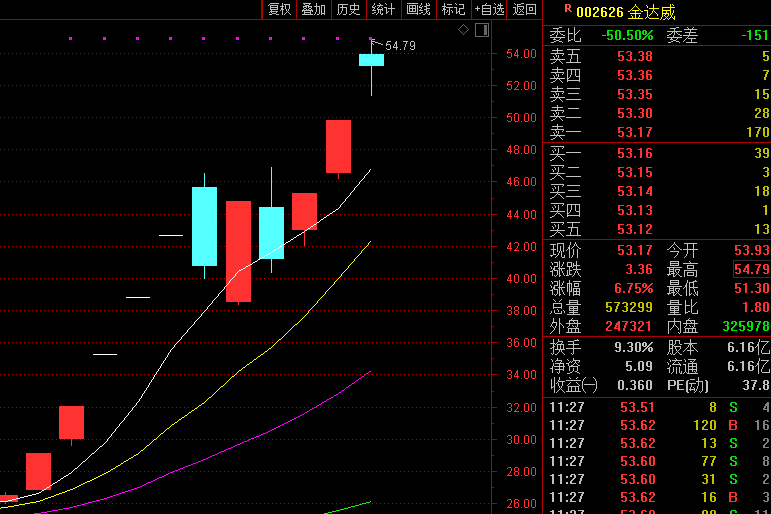Click the cyan candlestick near 54.00
Screen dimensions: 771x514
click(x=371, y=60)
